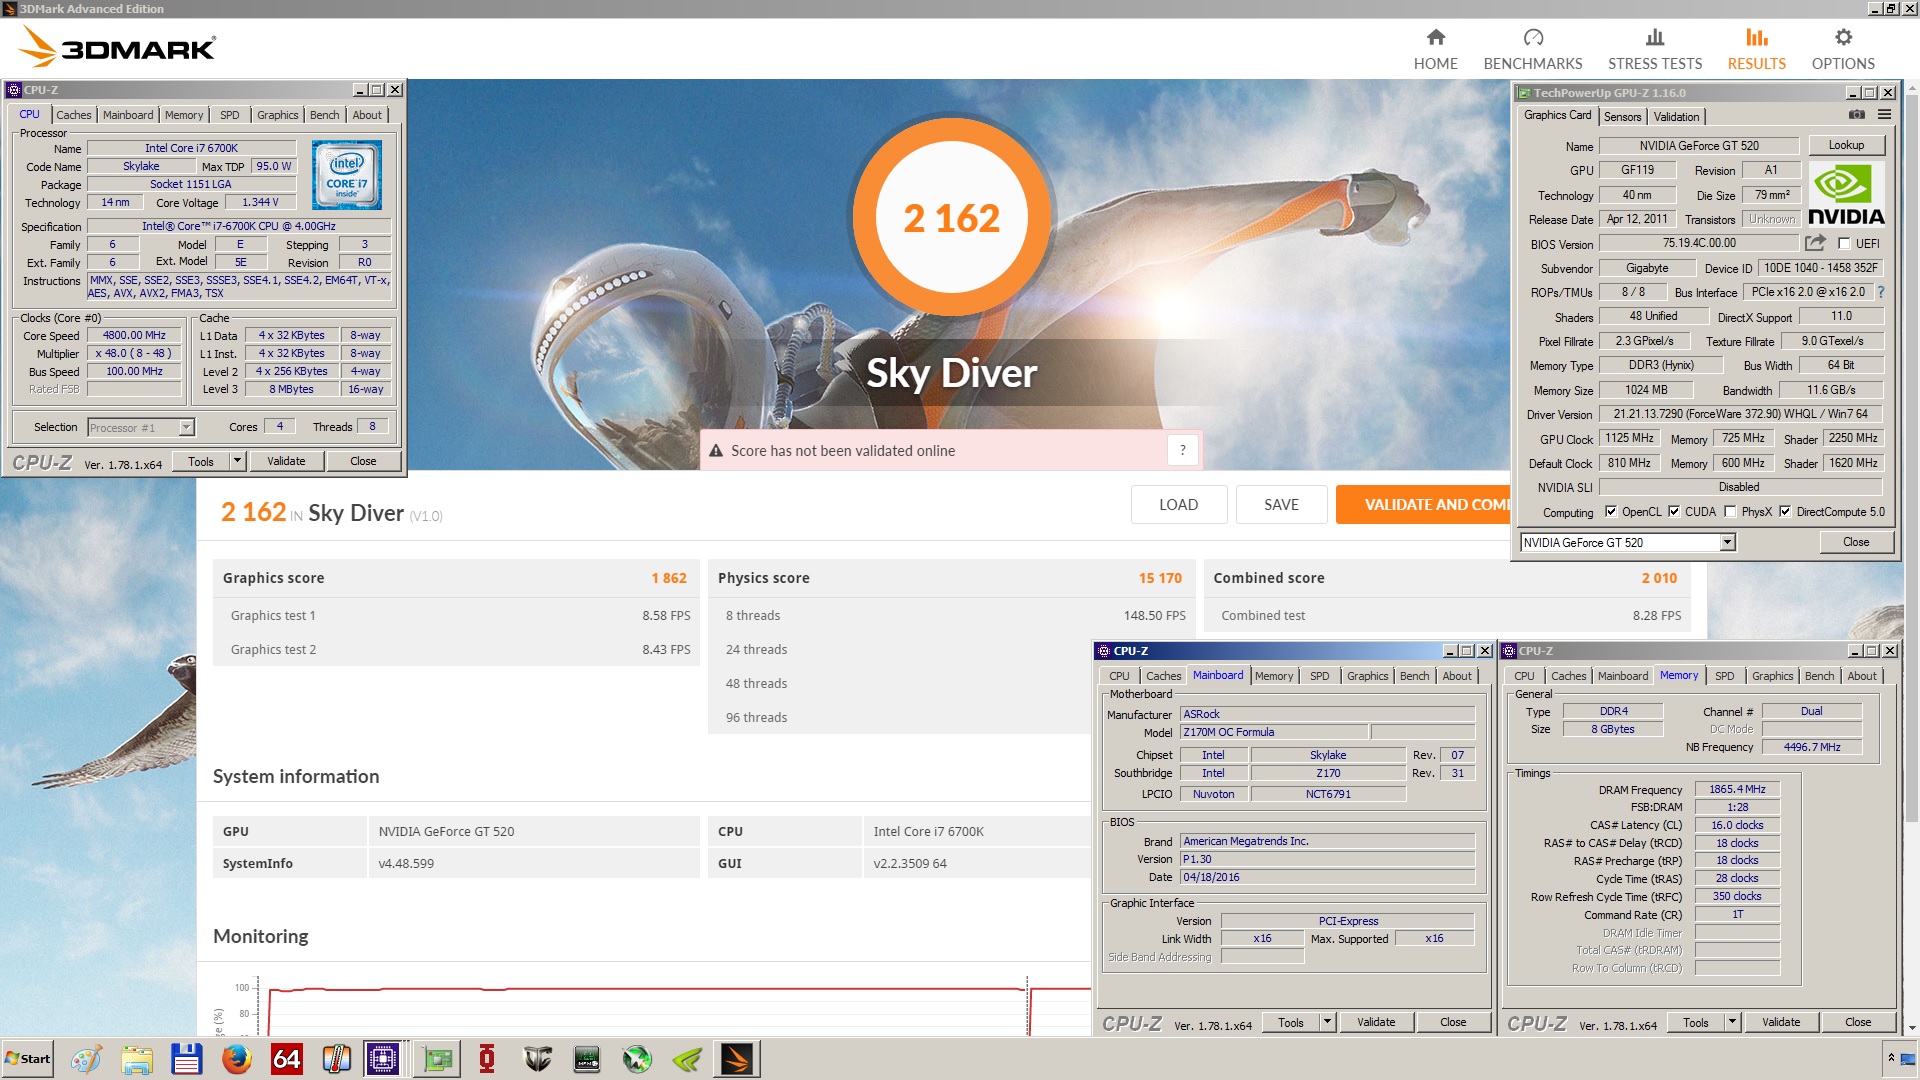Viewport: 1920px width, 1080px height.
Task: Click the blue floppy disk taskbar icon
Action: click(186, 1059)
